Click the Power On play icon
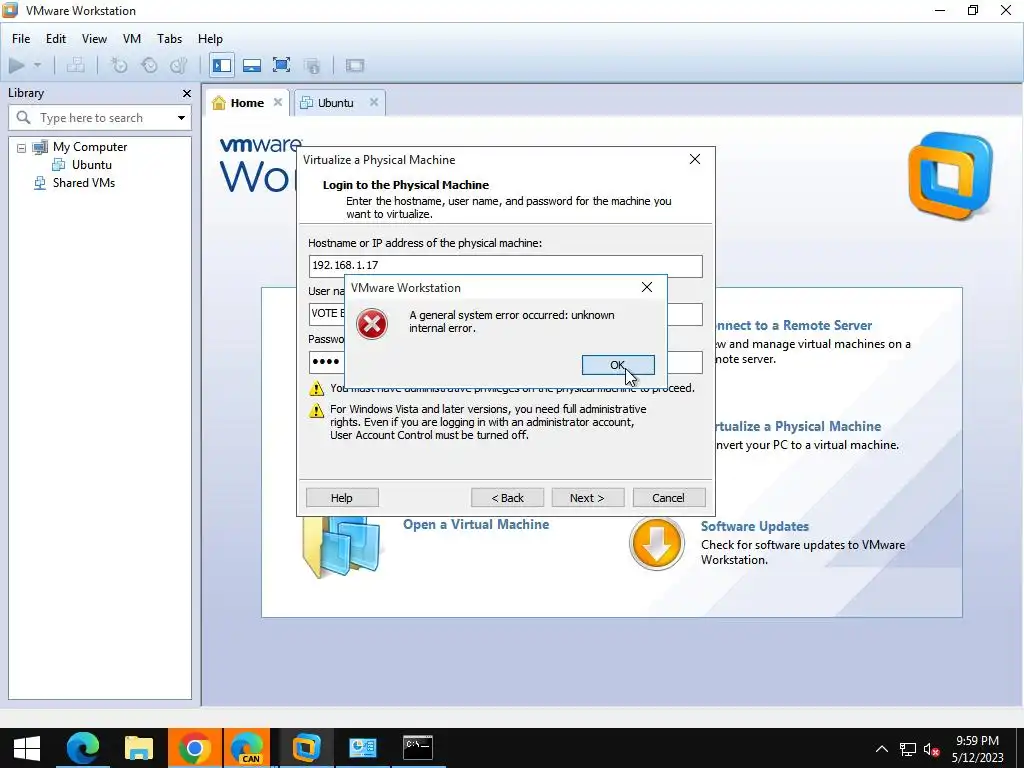This screenshot has width=1024, height=768. coord(17,65)
